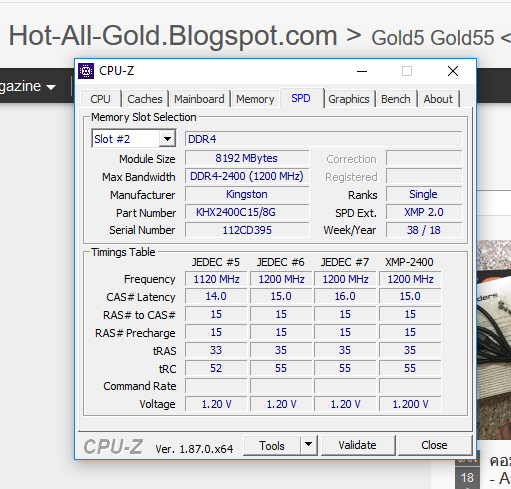
Task: Open Hot-All-Gold.Blogspot.com blog title link
Action: tap(173, 35)
